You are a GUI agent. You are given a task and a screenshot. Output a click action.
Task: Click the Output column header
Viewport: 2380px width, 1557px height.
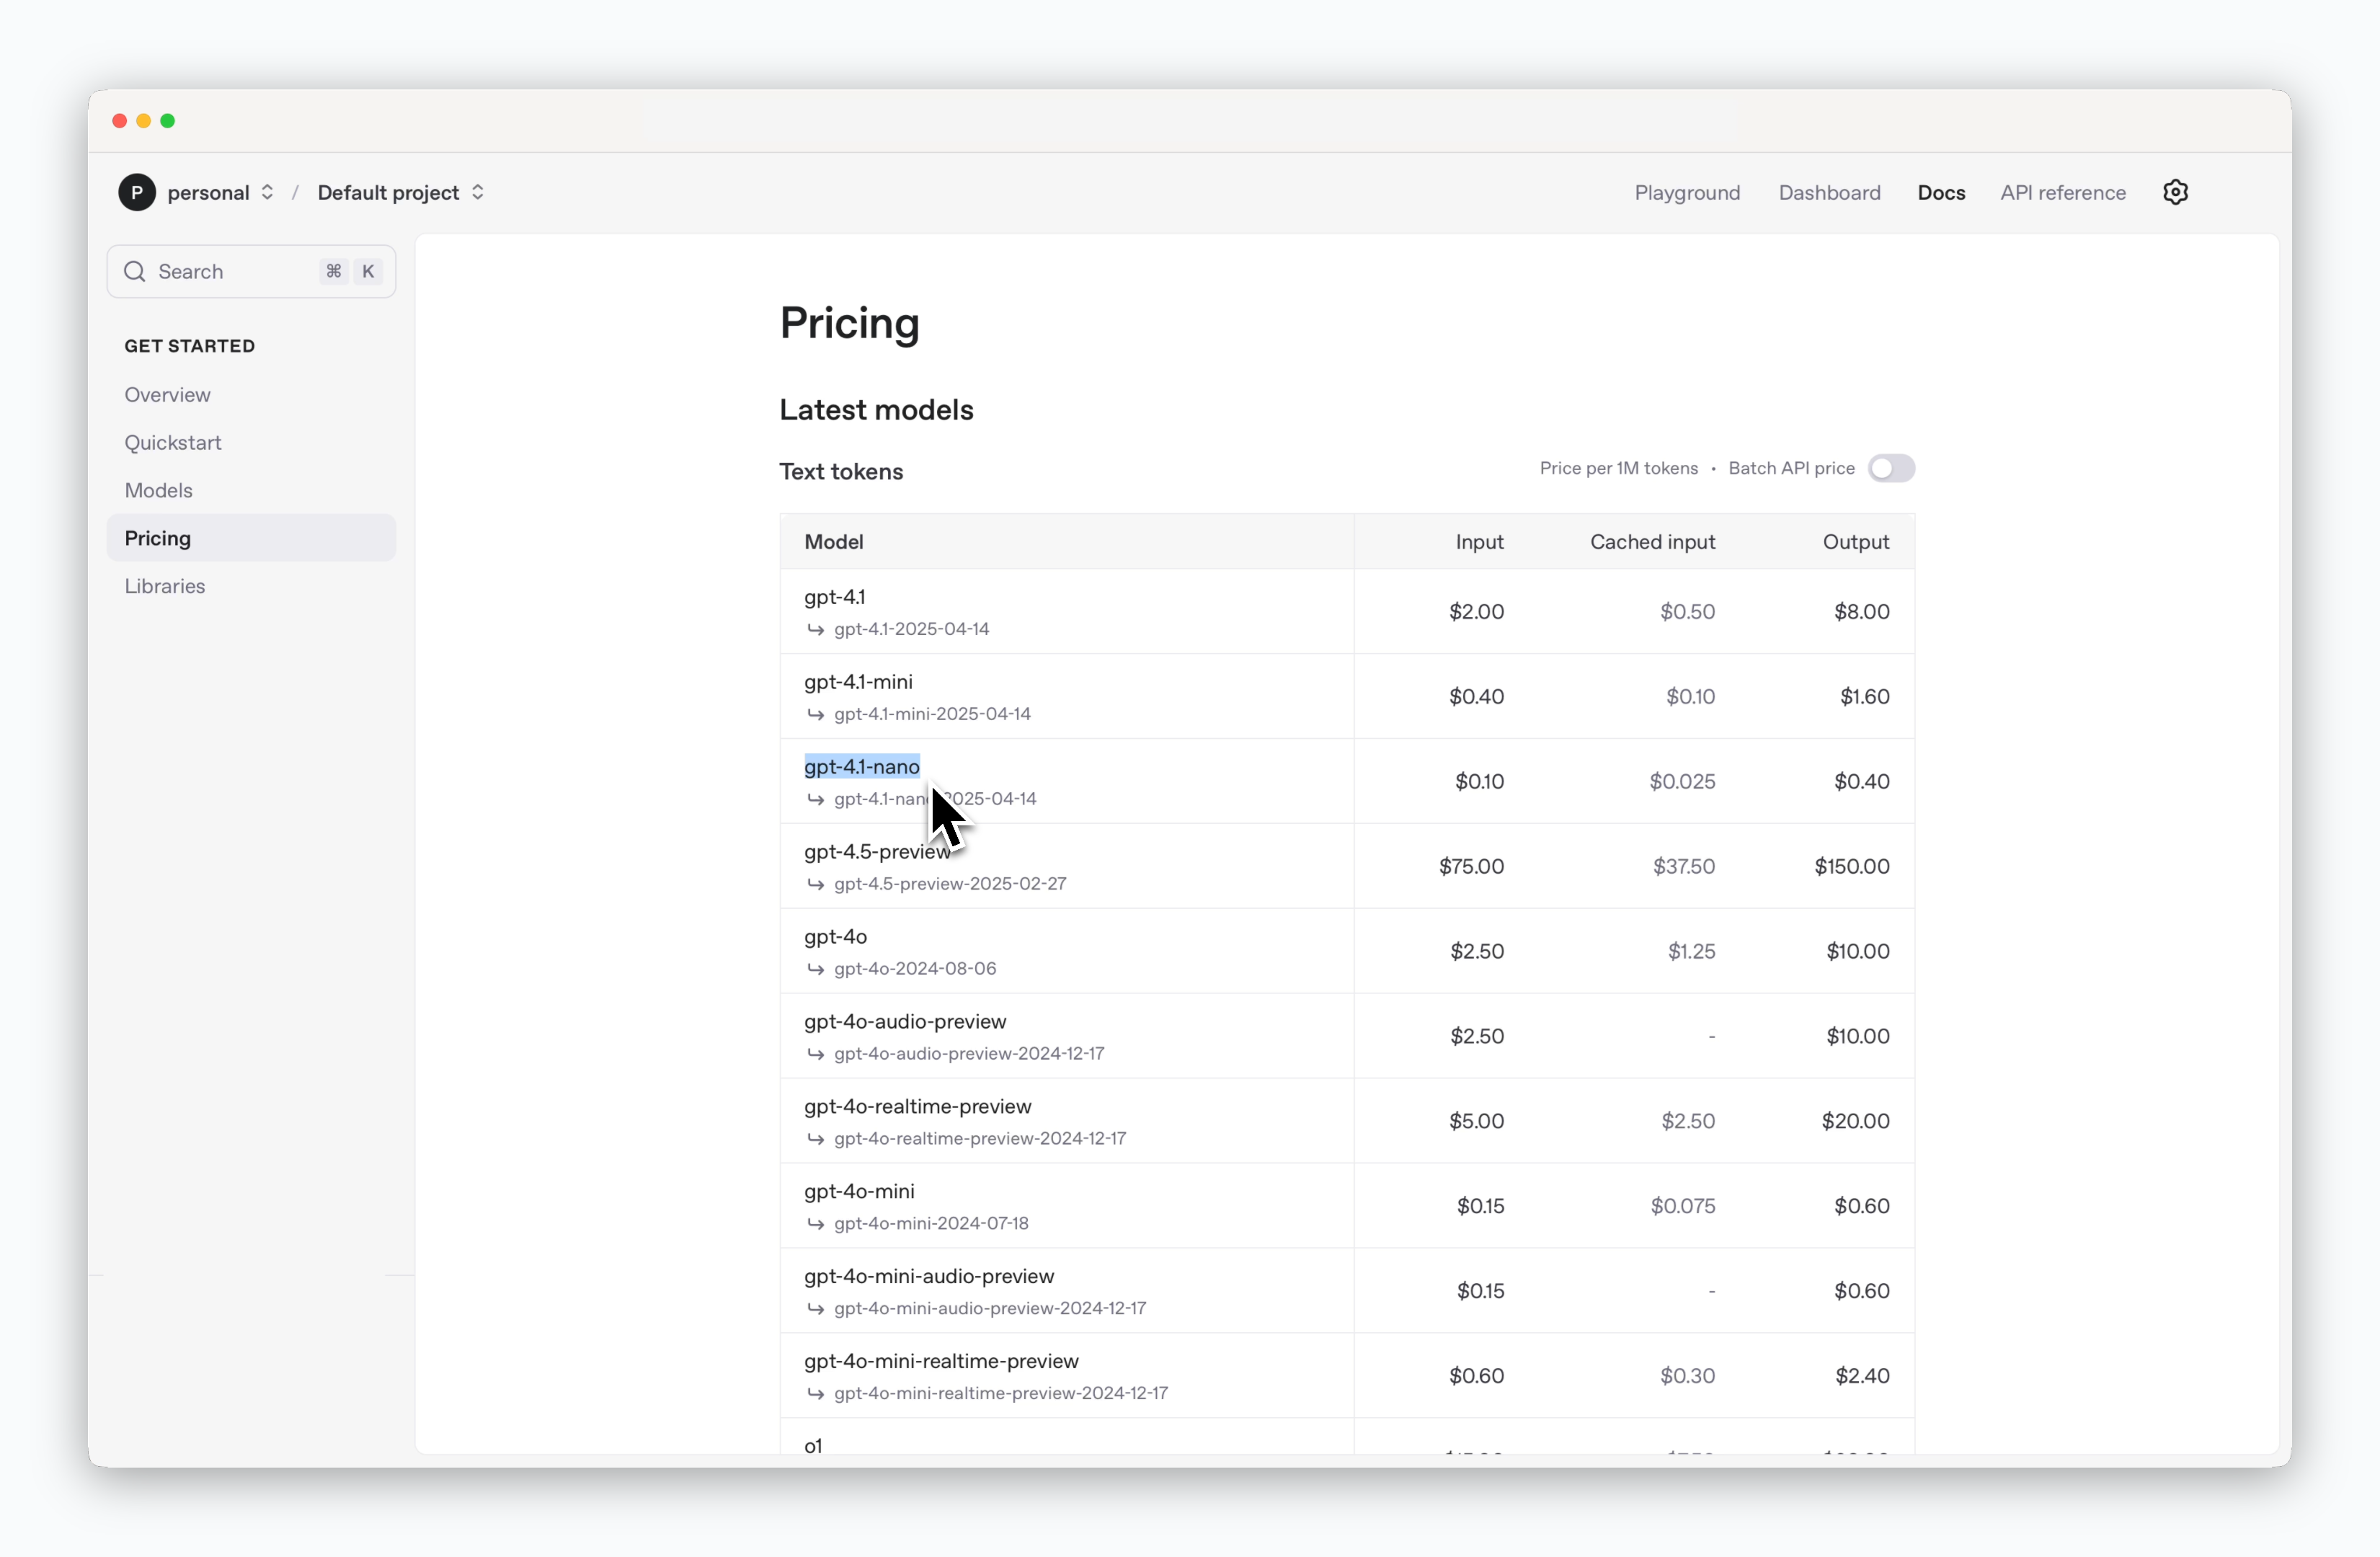[1856, 542]
